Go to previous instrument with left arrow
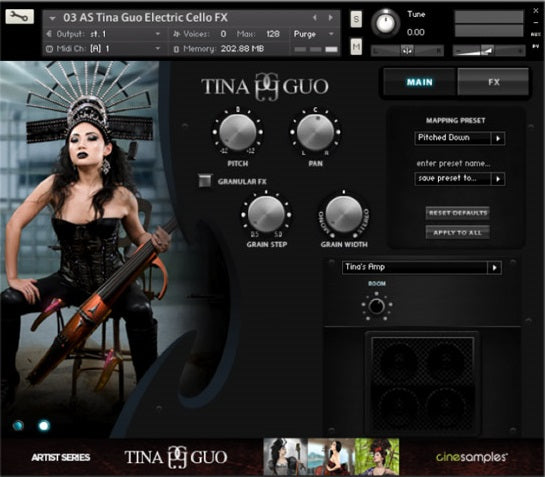The height and width of the screenshot is (477, 545). (x=315, y=17)
